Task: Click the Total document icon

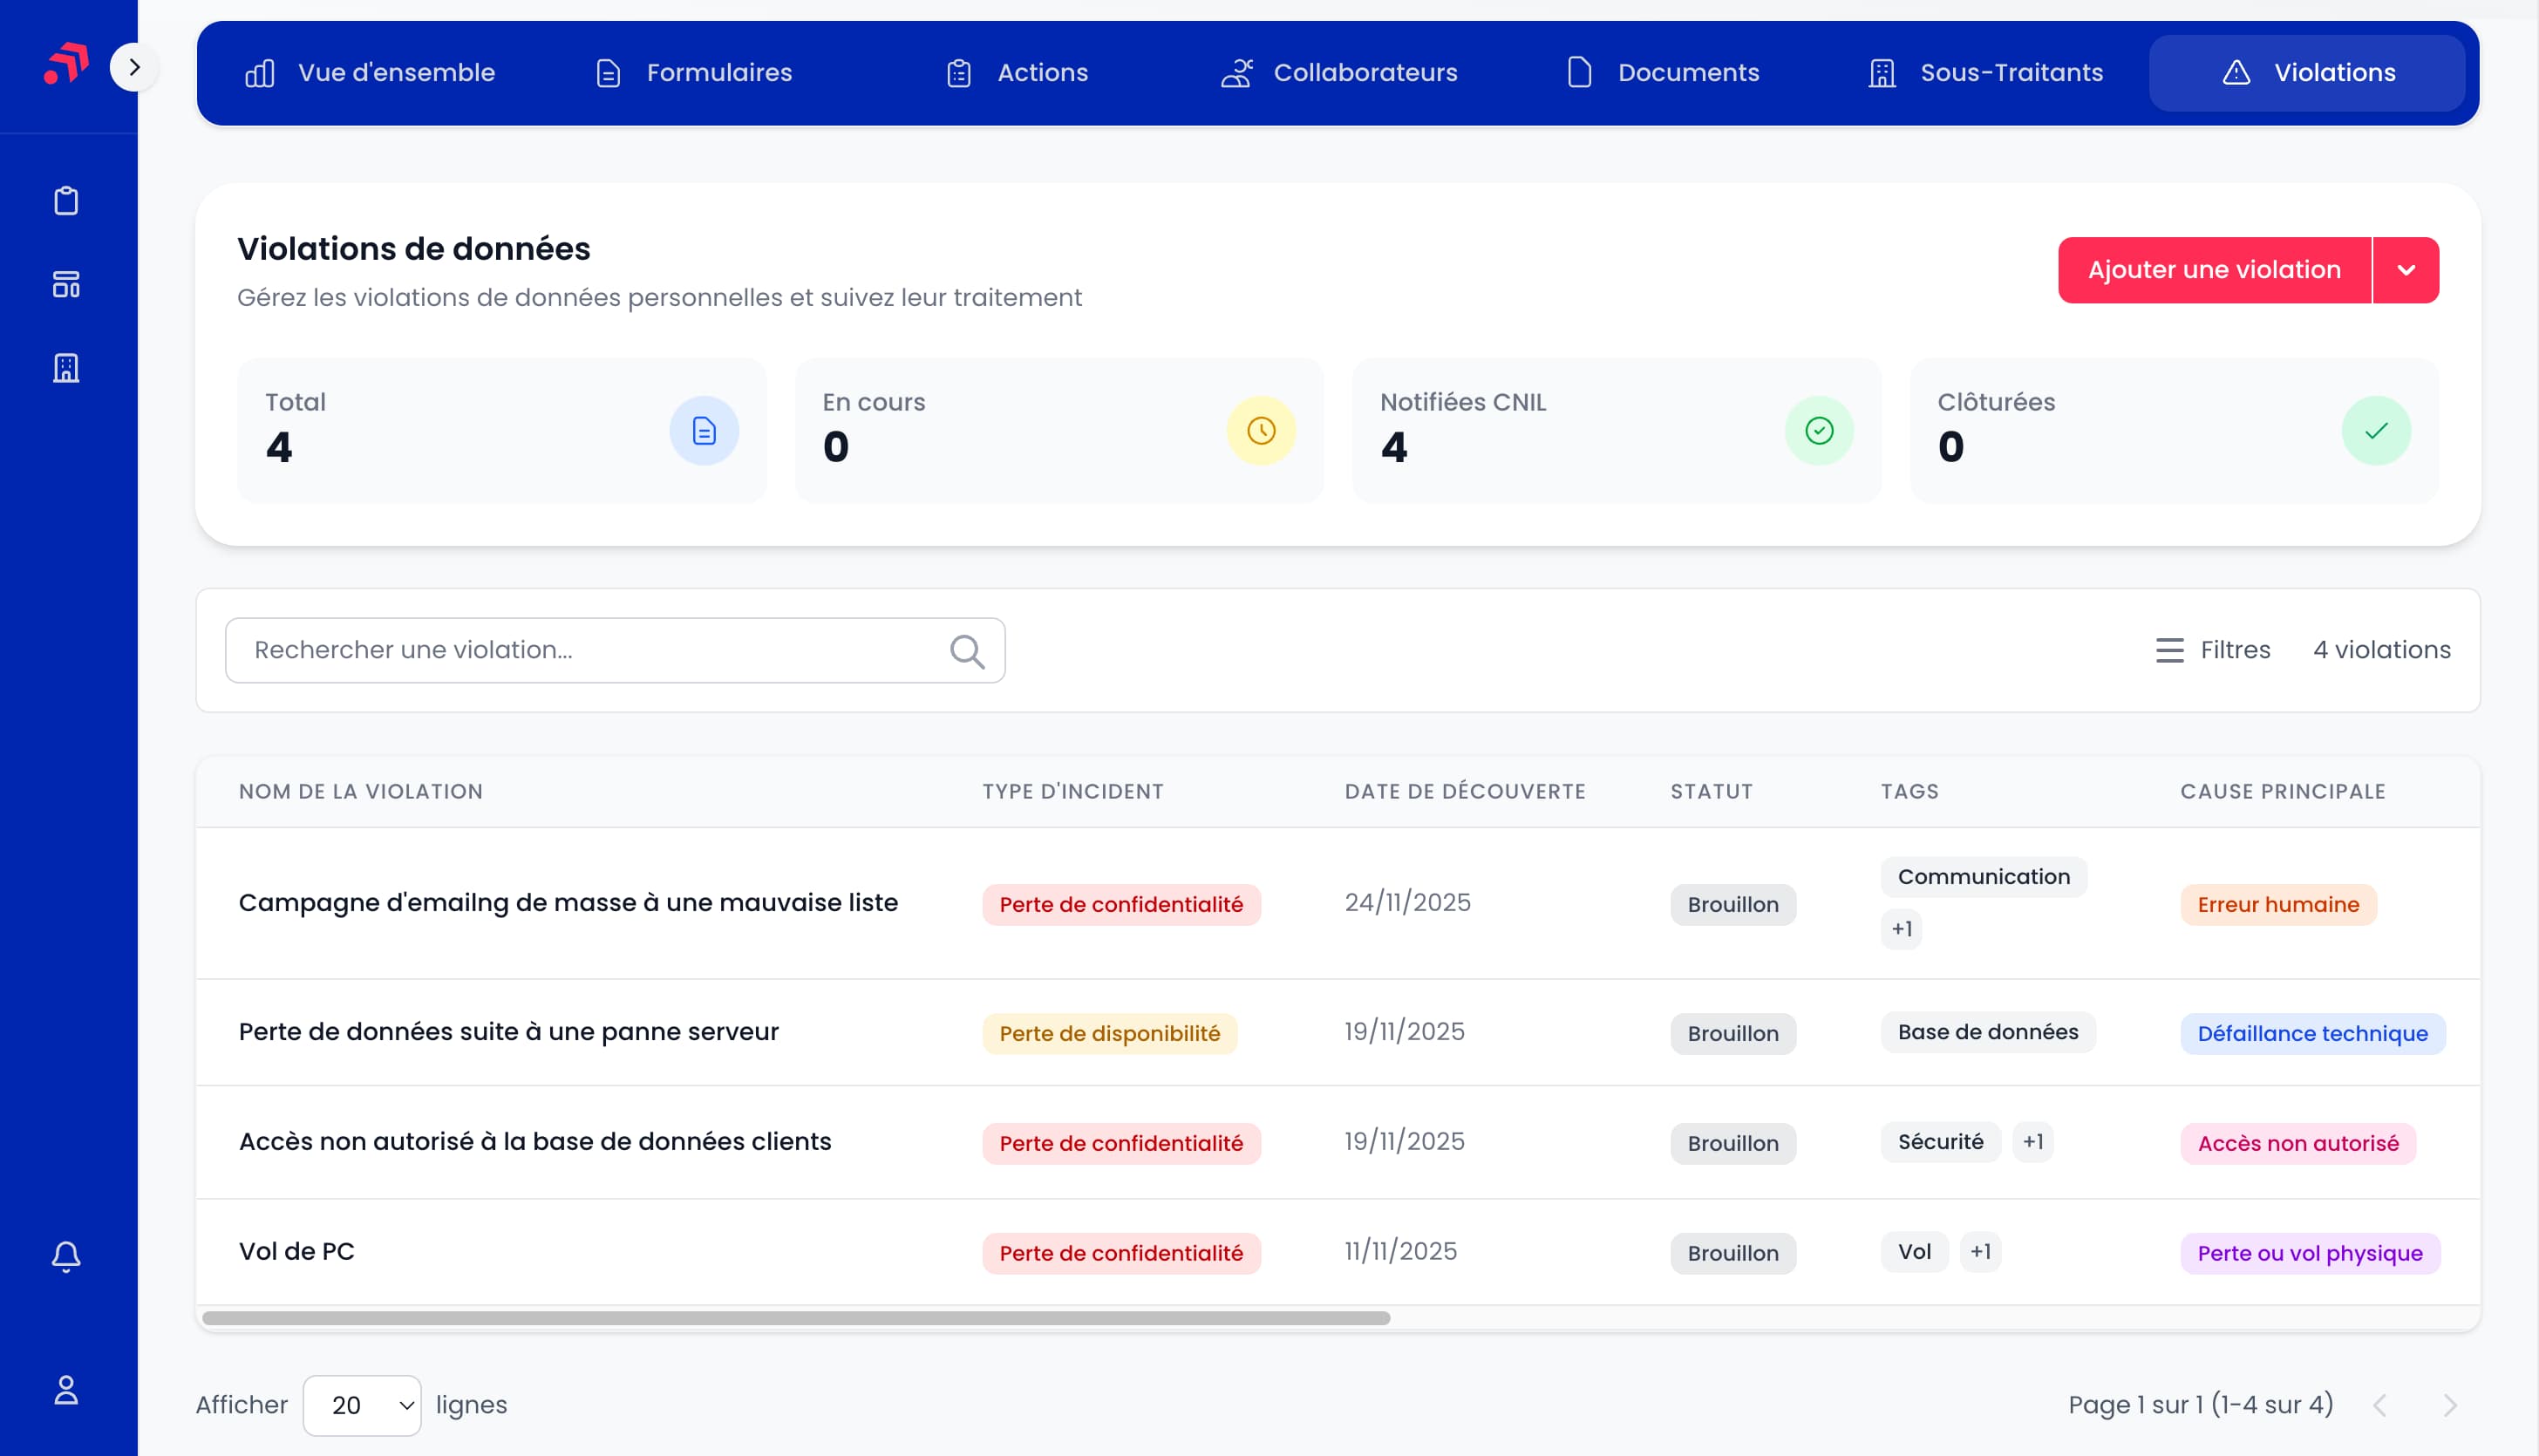Action: pos(704,431)
